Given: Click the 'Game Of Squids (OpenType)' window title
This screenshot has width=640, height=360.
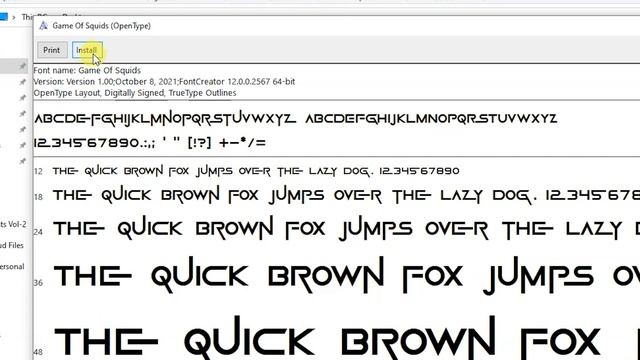Looking at the screenshot, I should pos(102,26).
